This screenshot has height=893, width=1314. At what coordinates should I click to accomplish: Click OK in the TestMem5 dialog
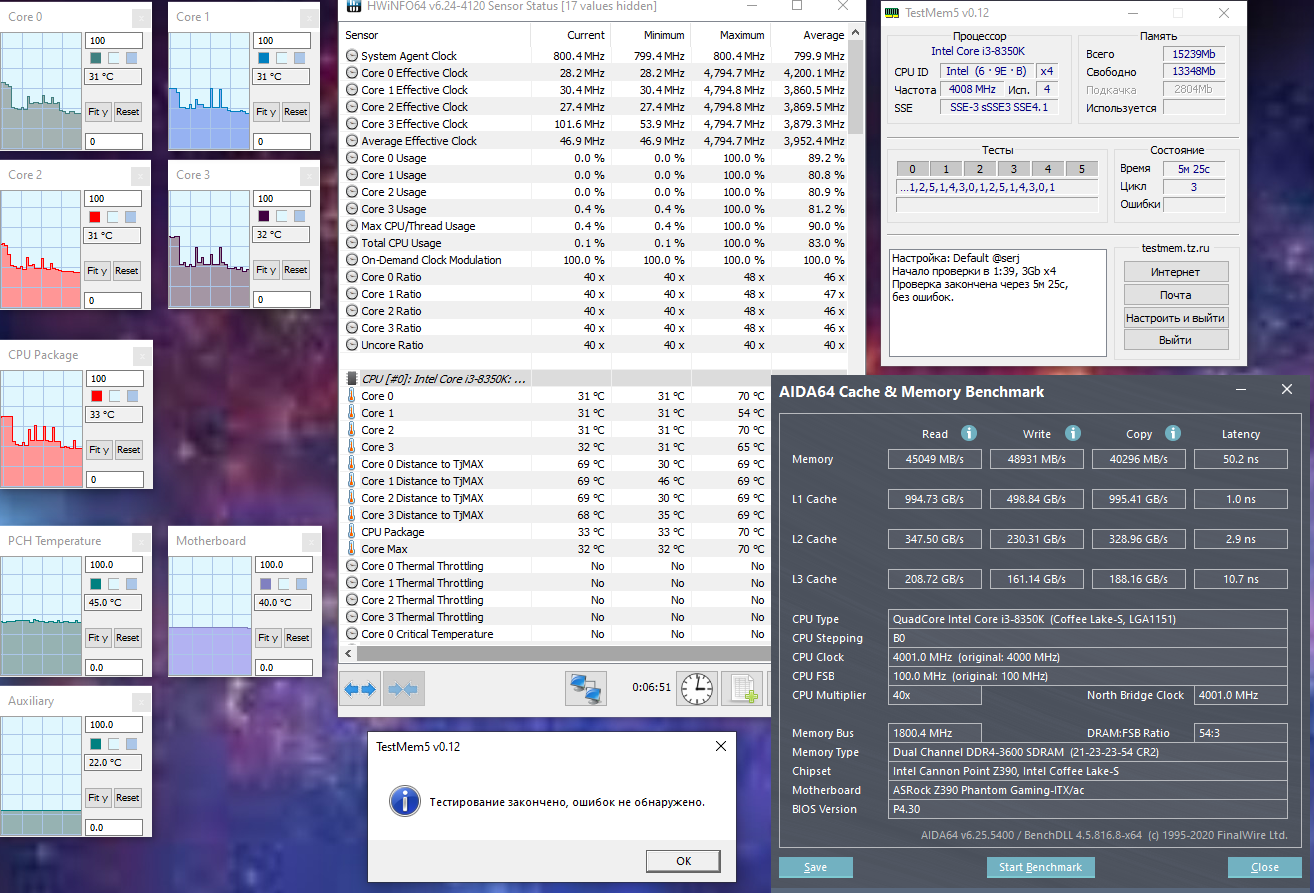pyautogui.click(x=683, y=861)
